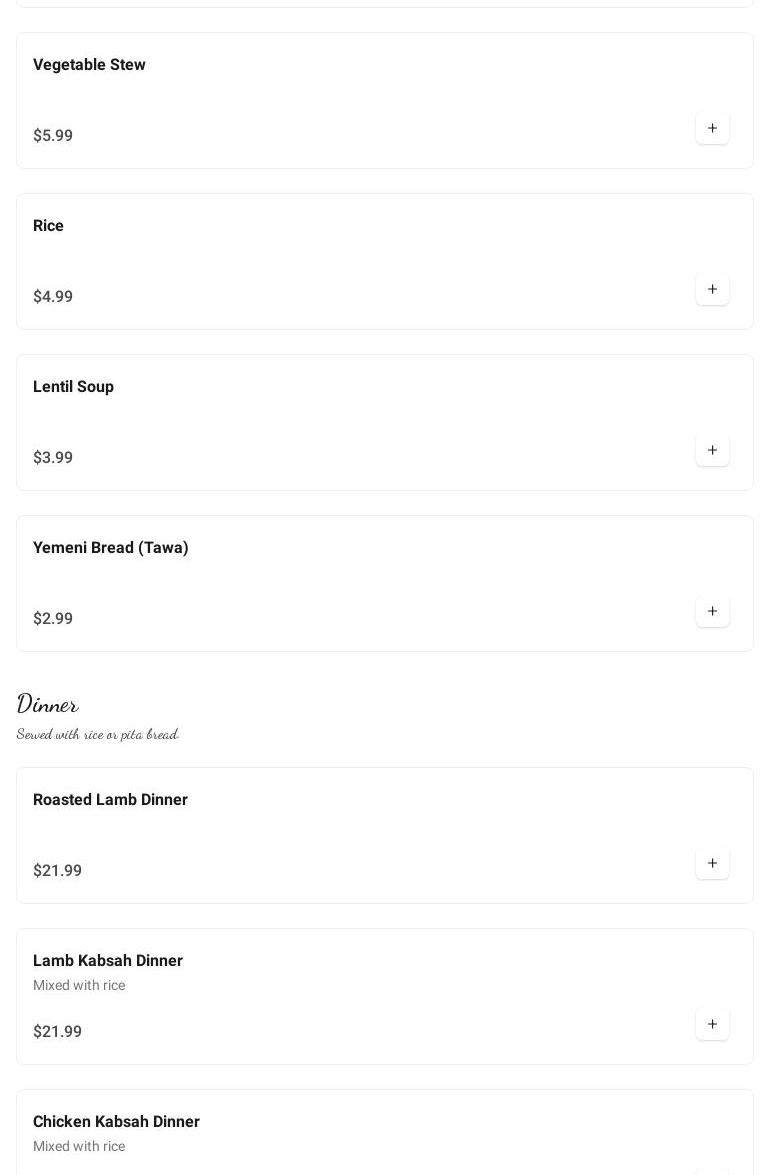
Task: Open the Chicken Kabsah Dinner item title
Action: point(116,1122)
